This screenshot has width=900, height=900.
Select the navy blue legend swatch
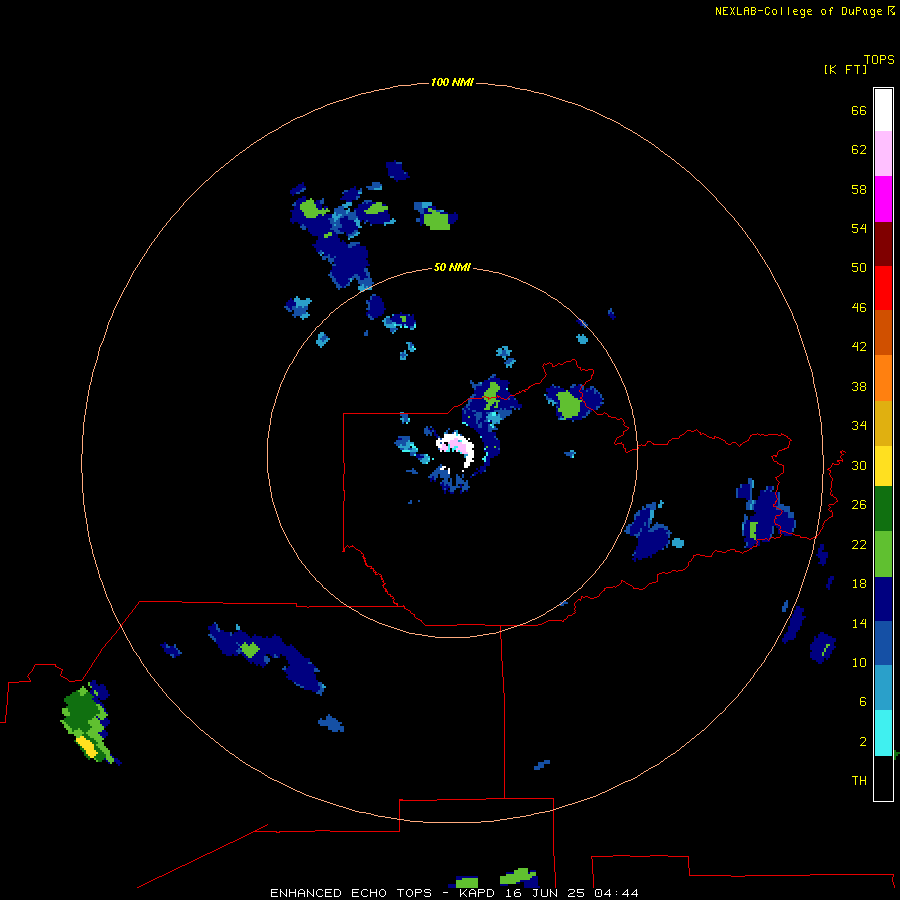coord(883,599)
